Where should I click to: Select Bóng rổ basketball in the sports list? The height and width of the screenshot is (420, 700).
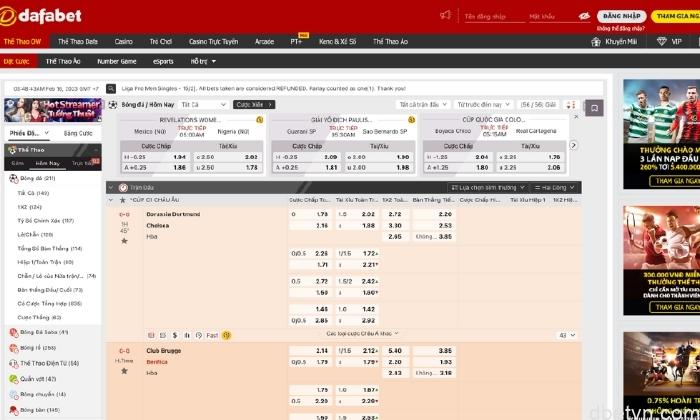point(38,348)
